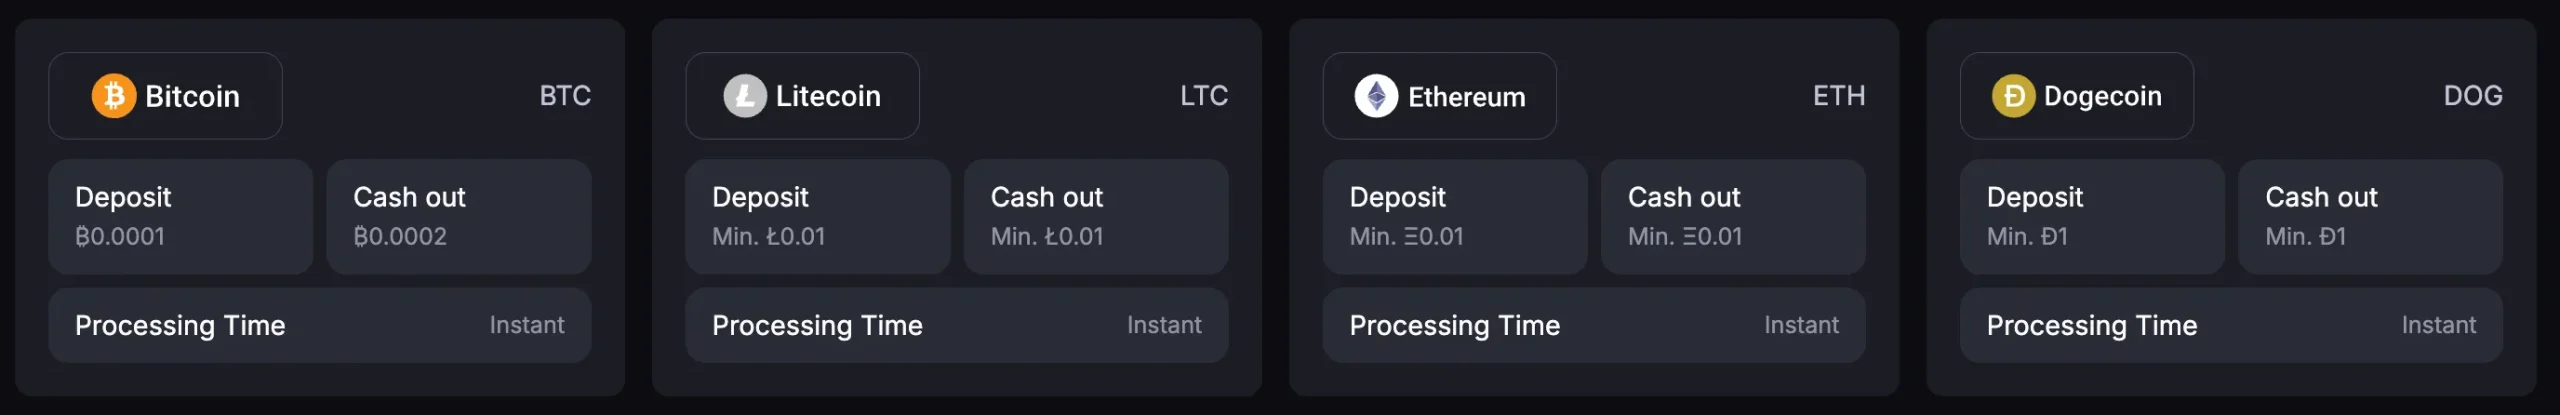
Task: Select the Dogecoin name badge
Action: click(2077, 96)
